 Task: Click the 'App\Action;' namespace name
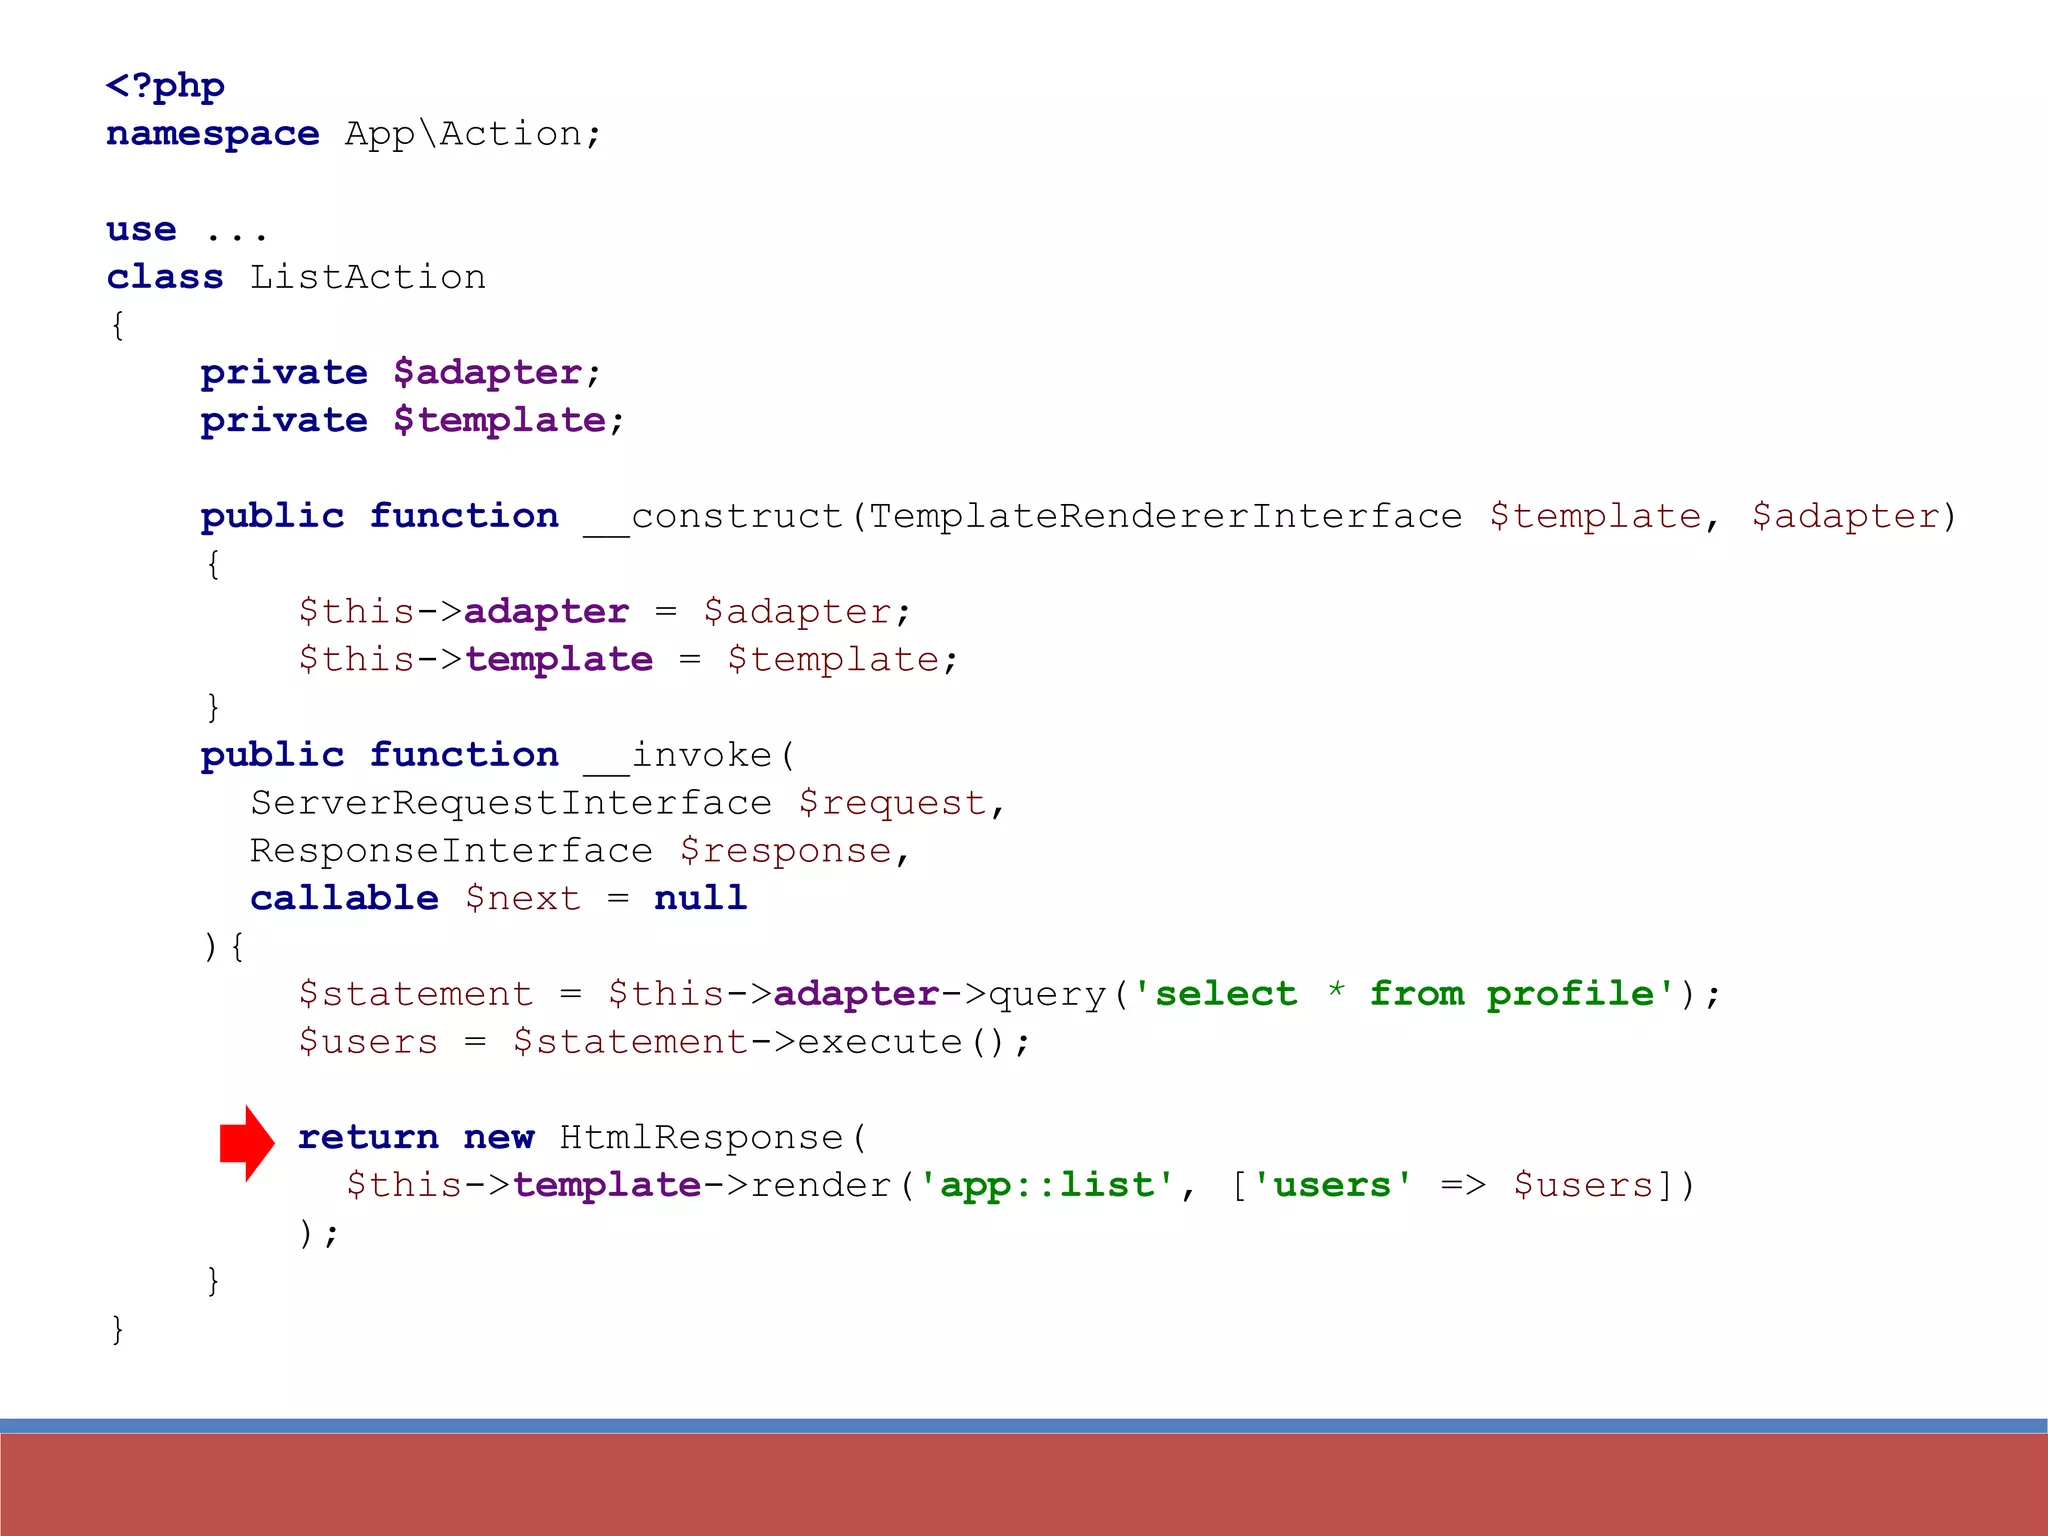tap(473, 133)
